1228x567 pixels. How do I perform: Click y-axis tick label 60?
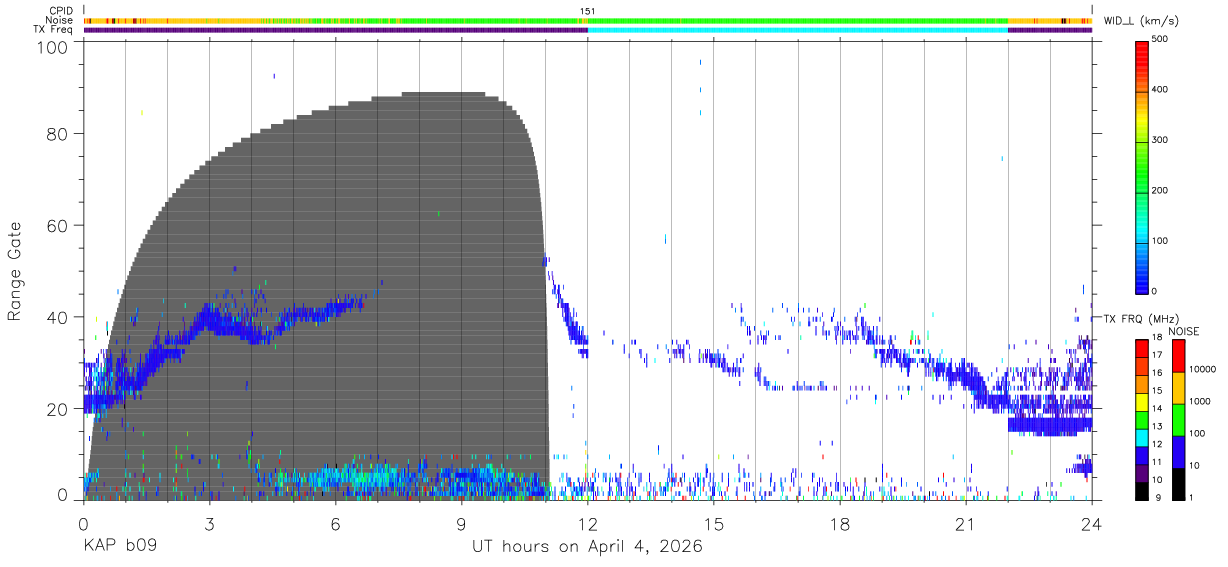pyautogui.click(x=55, y=226)
